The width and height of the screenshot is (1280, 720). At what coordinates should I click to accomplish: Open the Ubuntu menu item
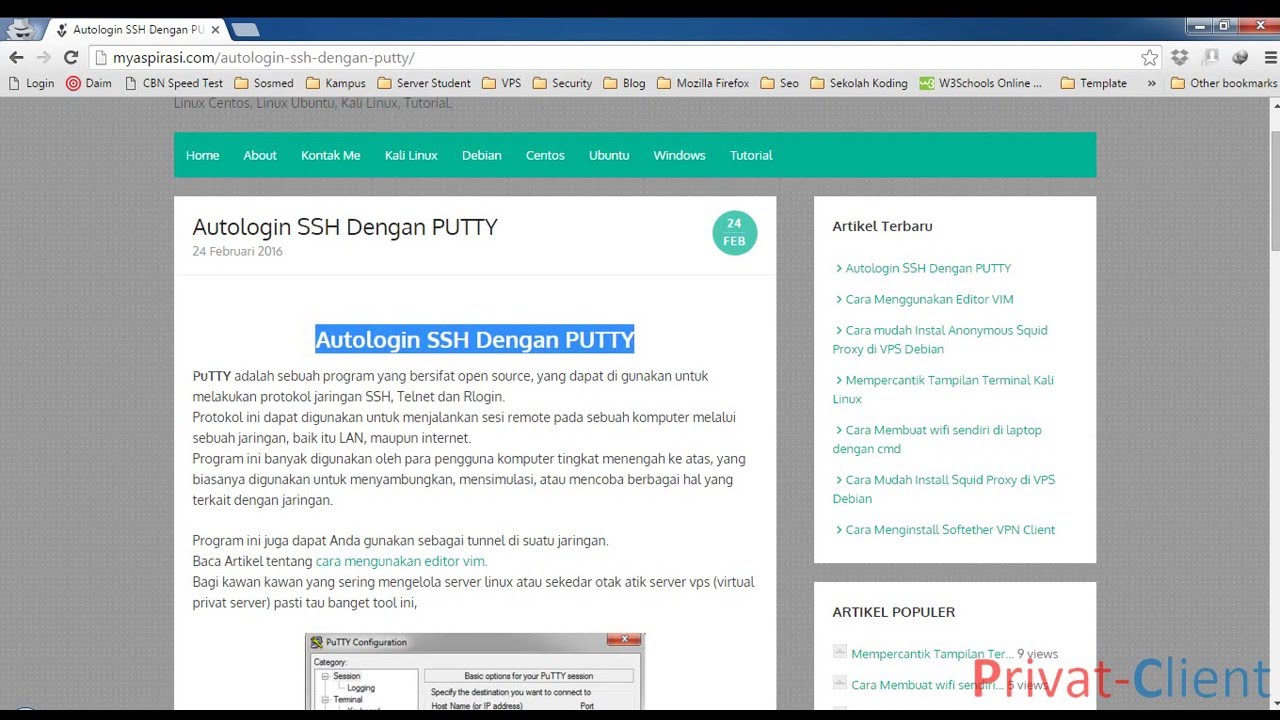(x=609, y=155)
